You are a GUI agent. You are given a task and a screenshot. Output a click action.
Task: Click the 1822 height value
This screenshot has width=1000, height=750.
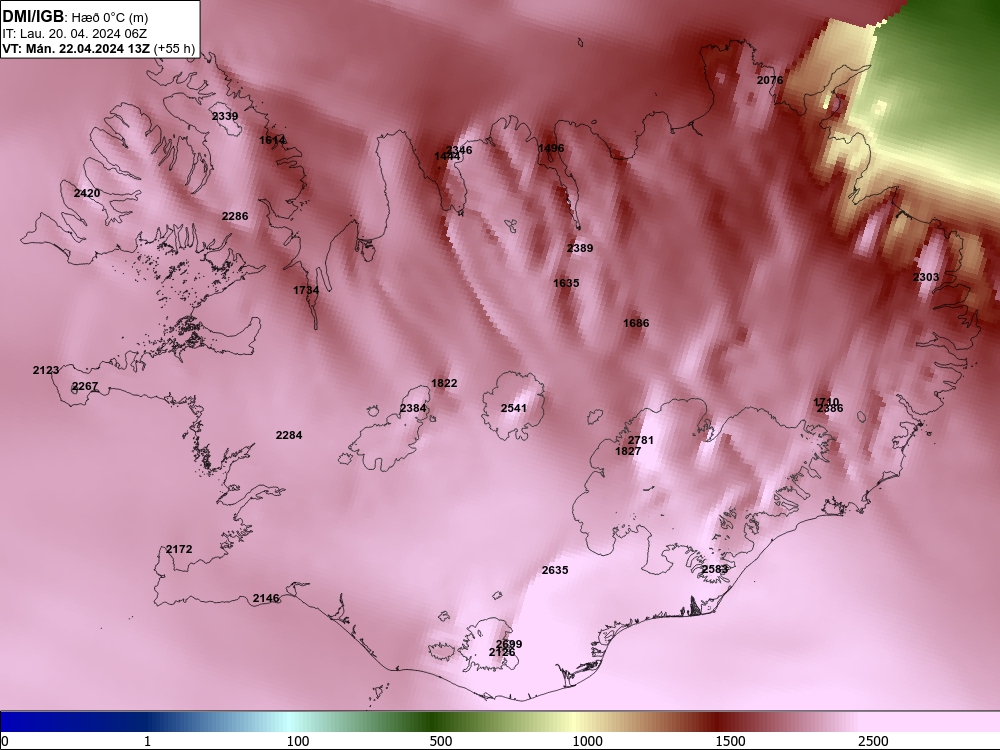[x=444, y=383]
